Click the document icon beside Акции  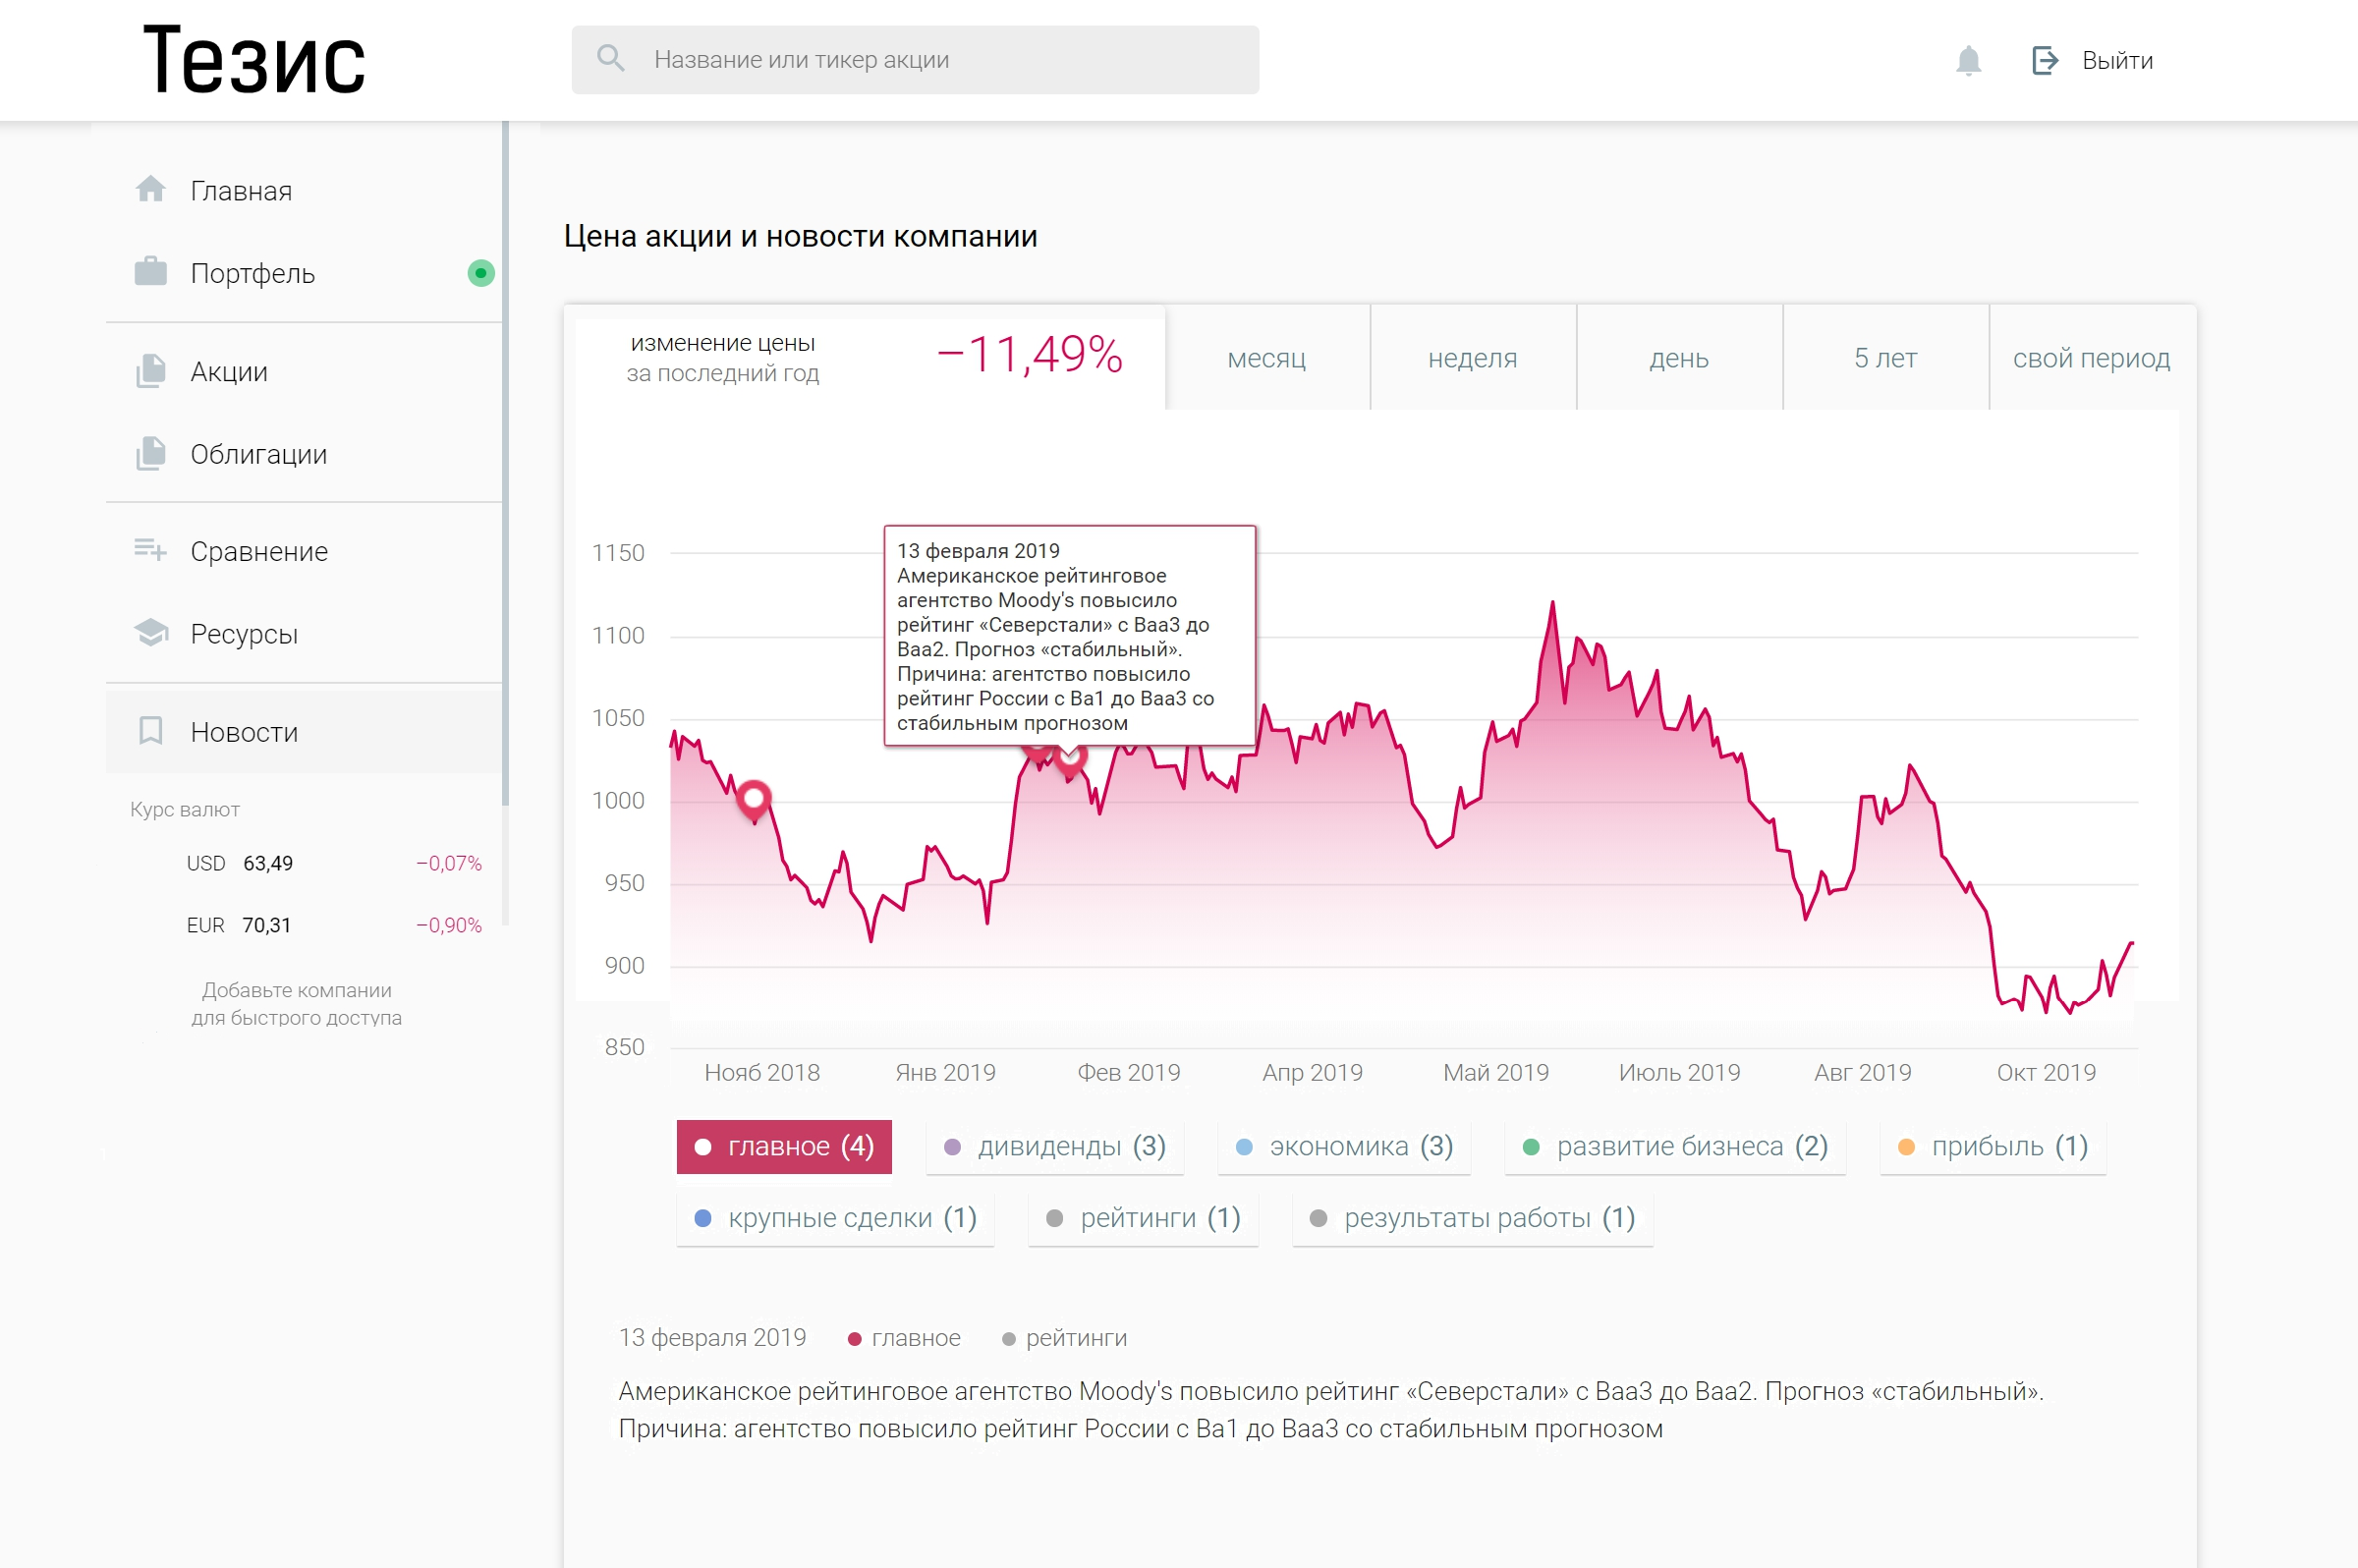150,371
